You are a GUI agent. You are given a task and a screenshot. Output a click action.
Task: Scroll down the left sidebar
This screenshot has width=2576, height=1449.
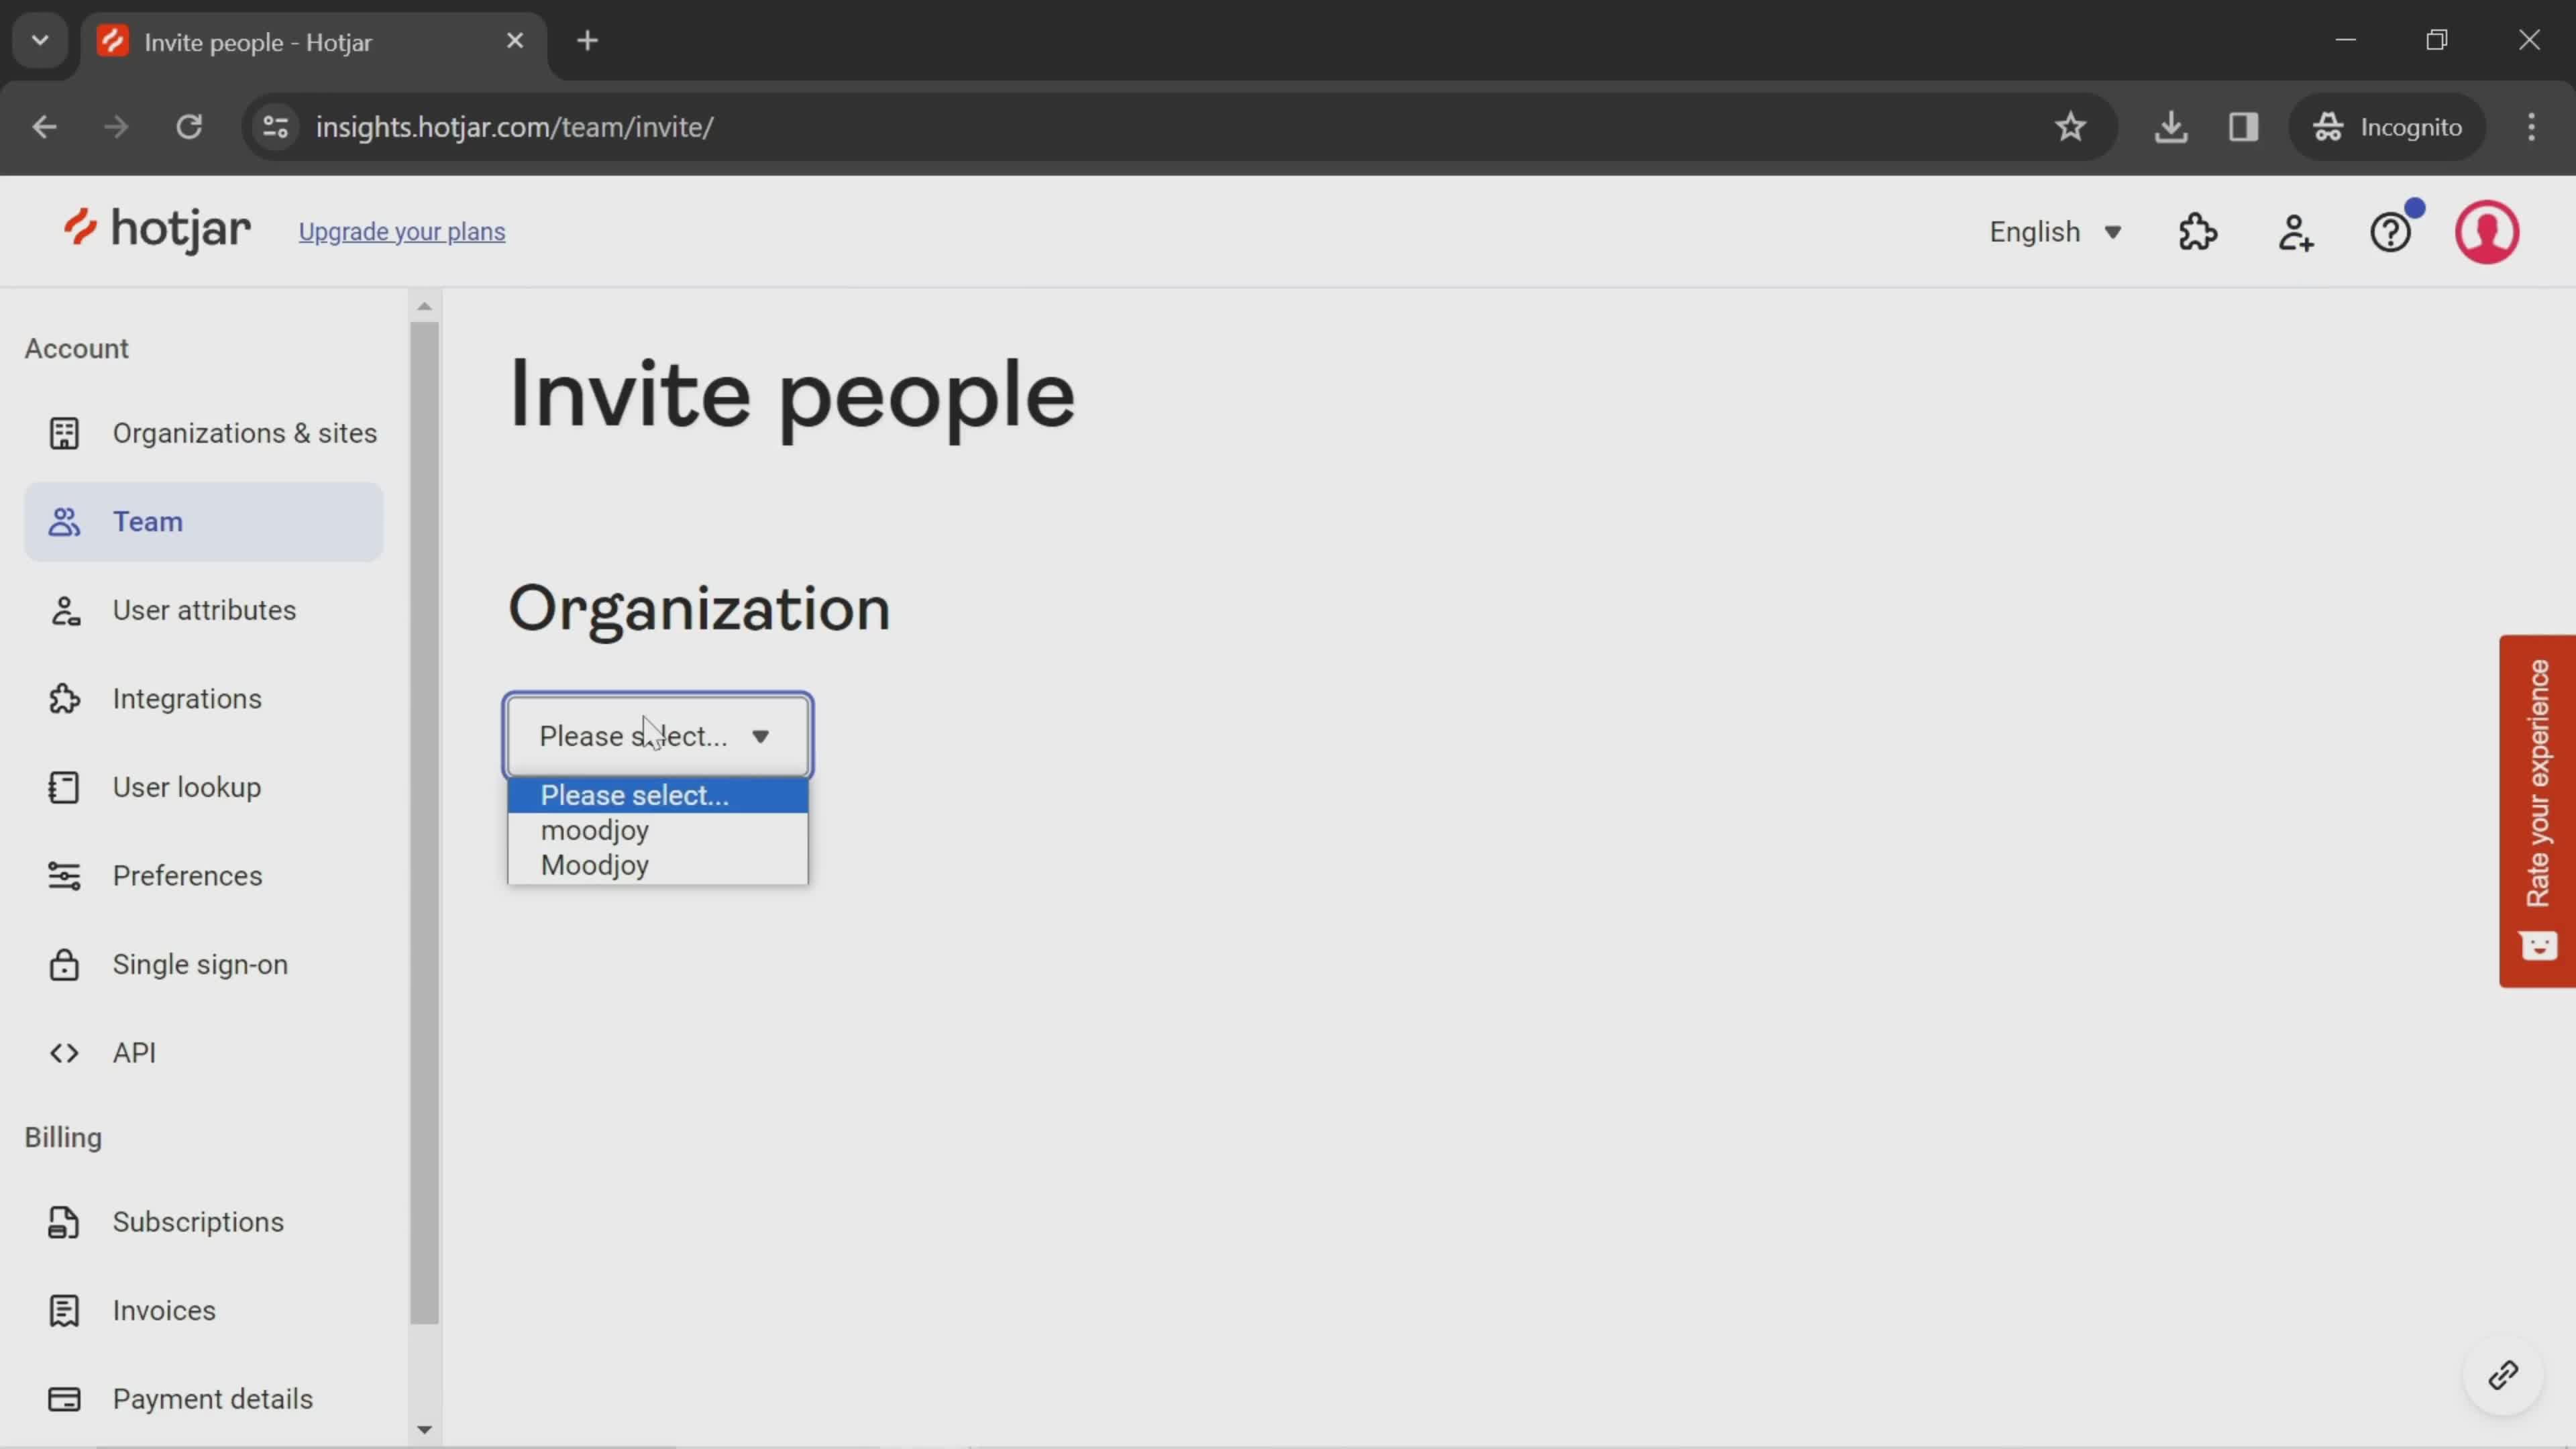(x=425, y=1428)
